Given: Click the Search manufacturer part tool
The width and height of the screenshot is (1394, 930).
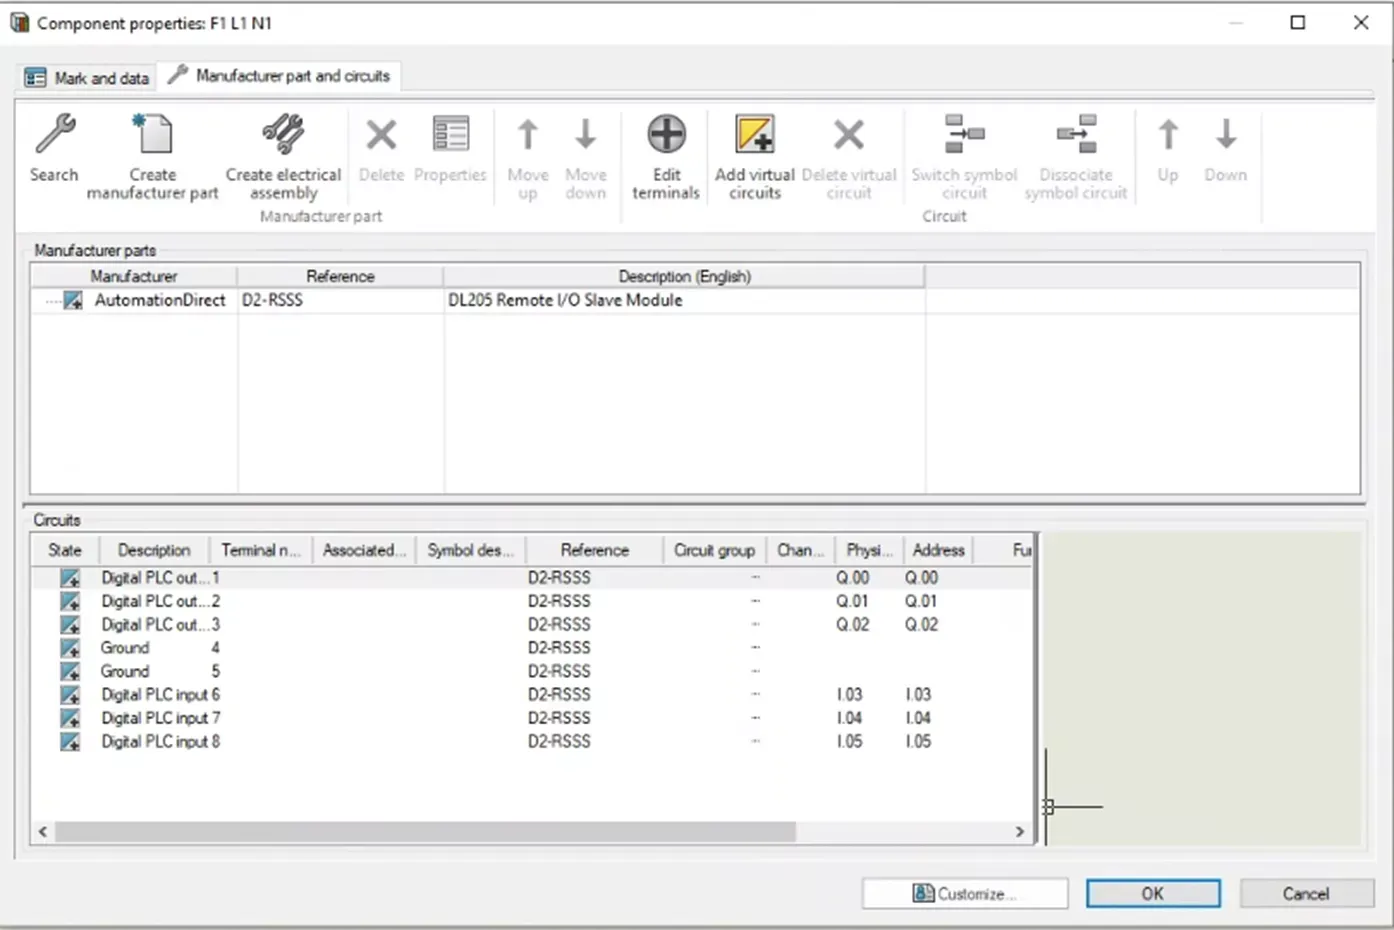Looking at the screenshot, I should click(x=54, y=149).
